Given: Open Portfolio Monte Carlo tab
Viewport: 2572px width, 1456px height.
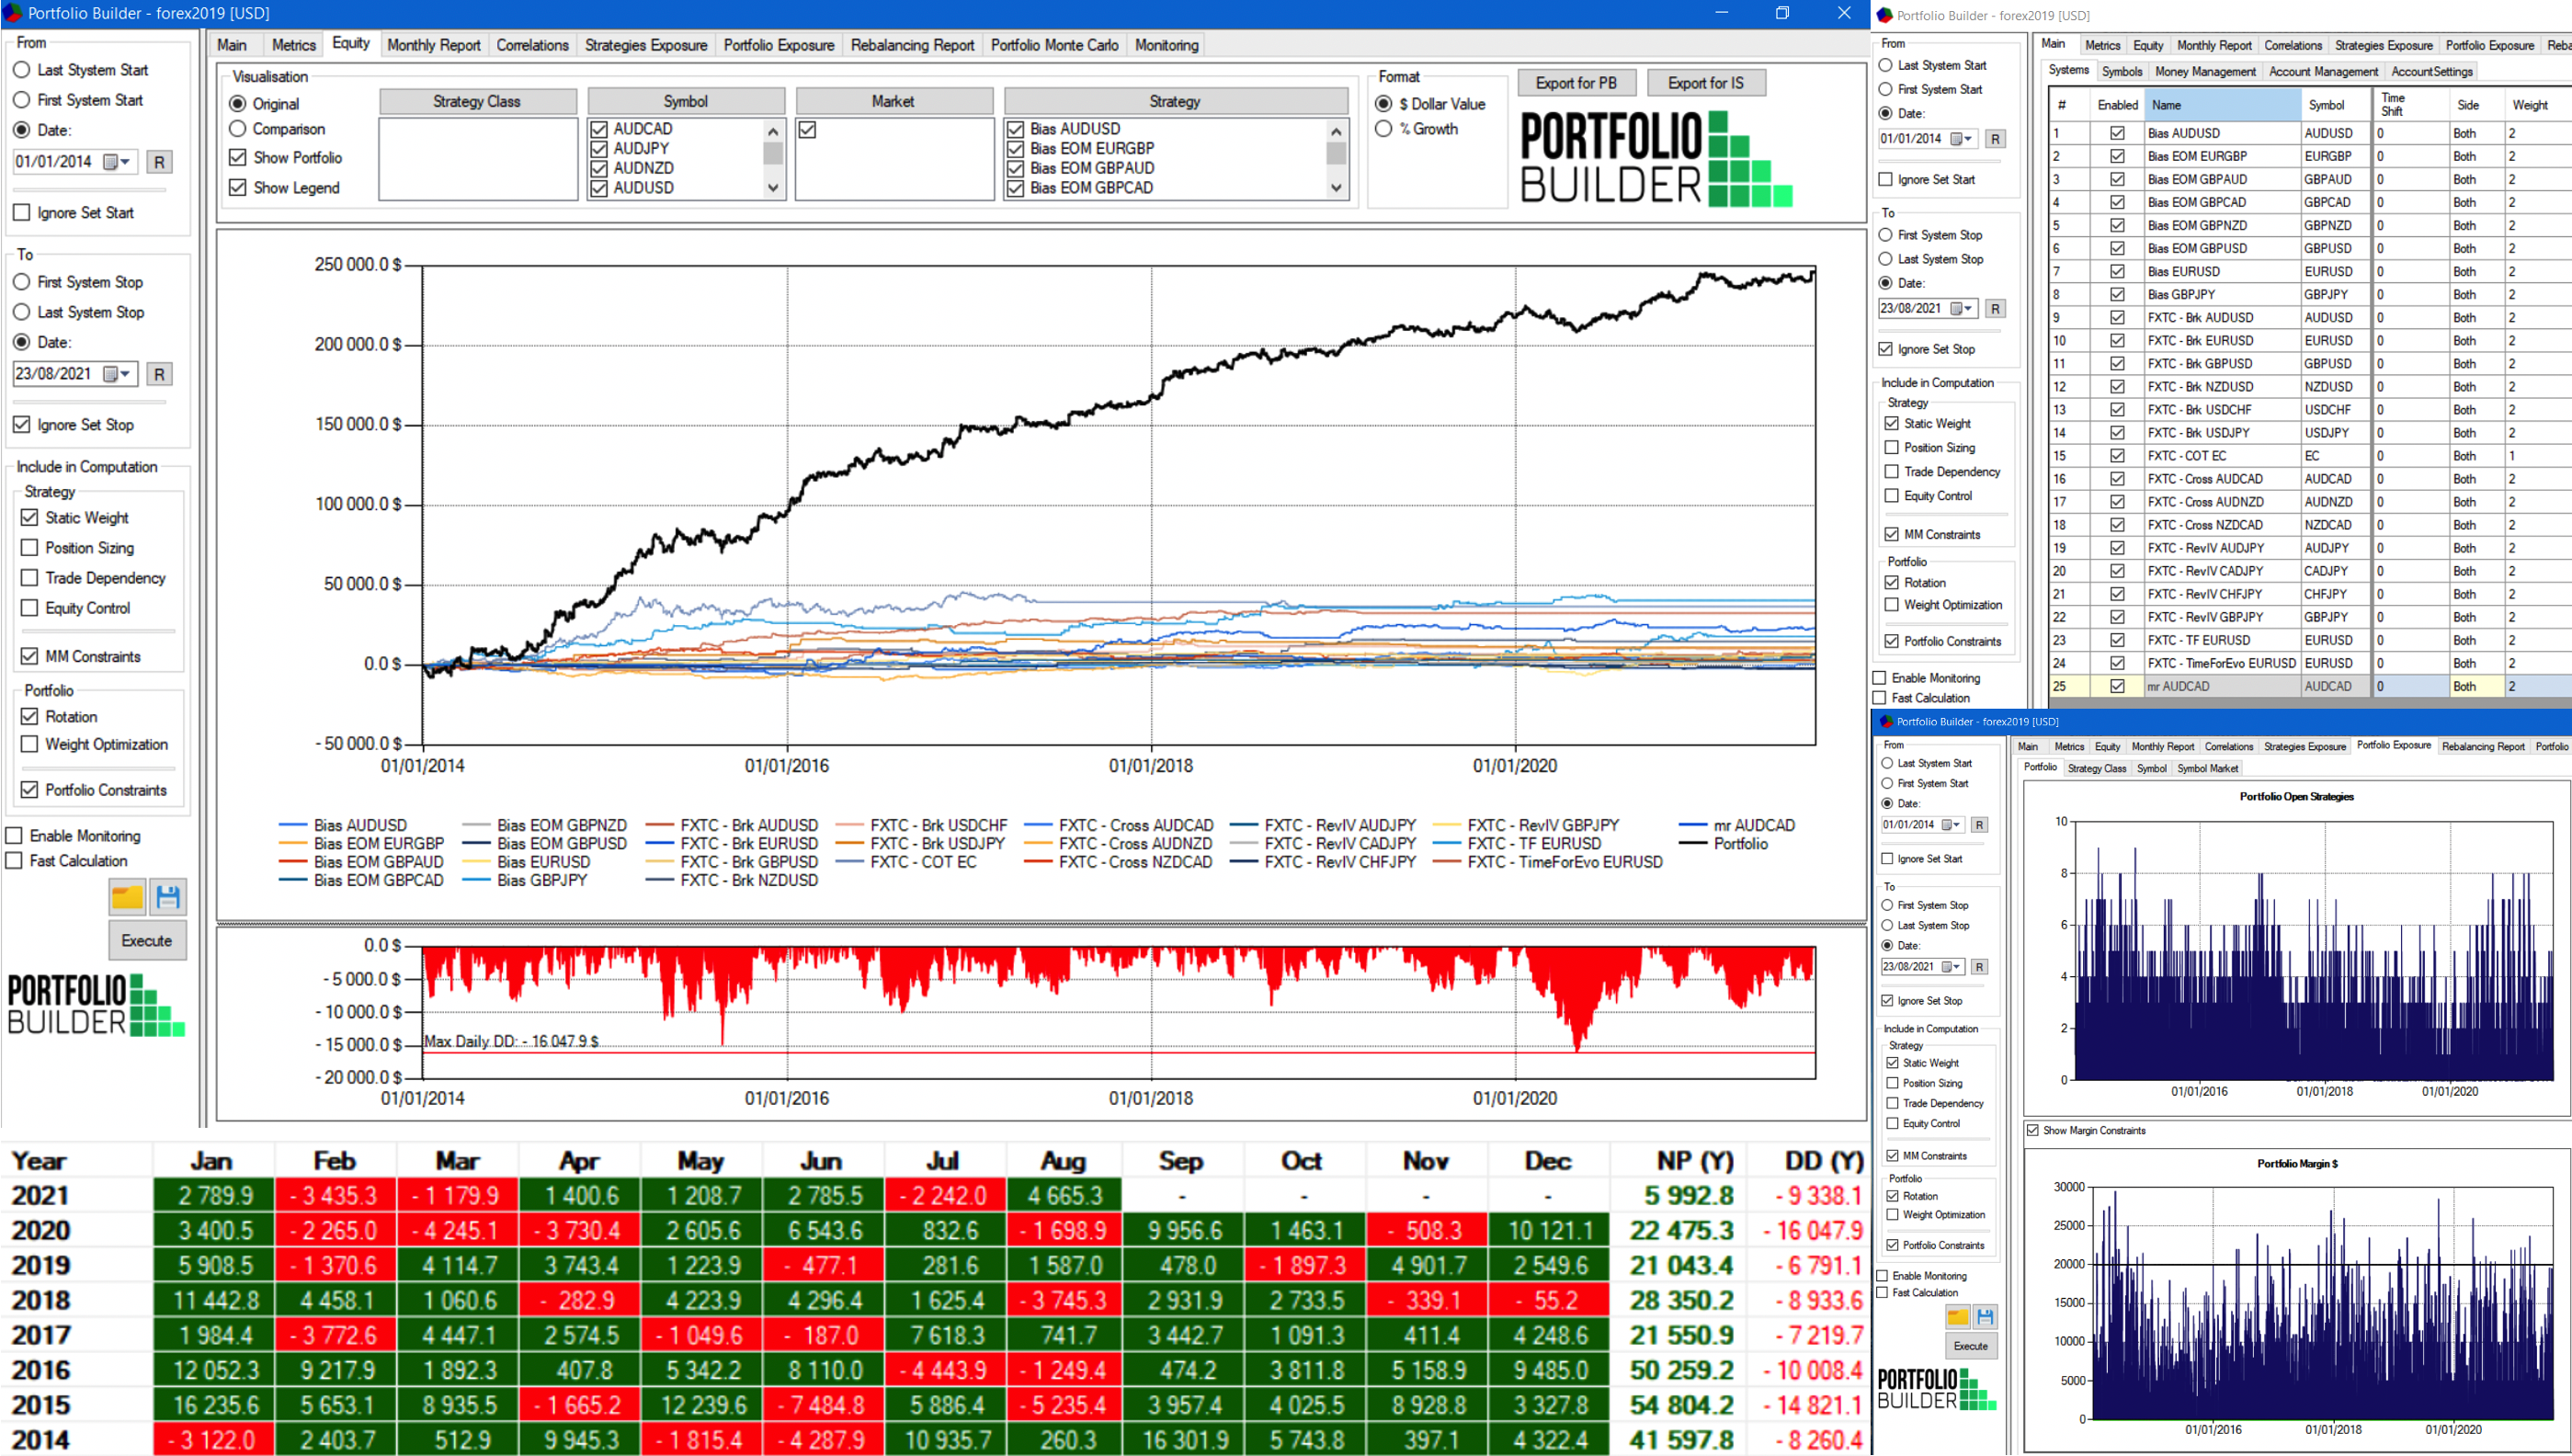Looking at the screenshot, I should [1054, 45].
